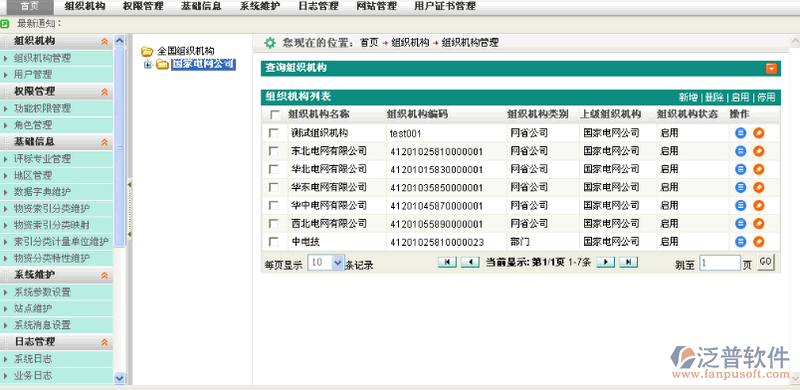Jump to the first page arrow
The height and width of the screenshot is (390, 800).
click(447, 262)
